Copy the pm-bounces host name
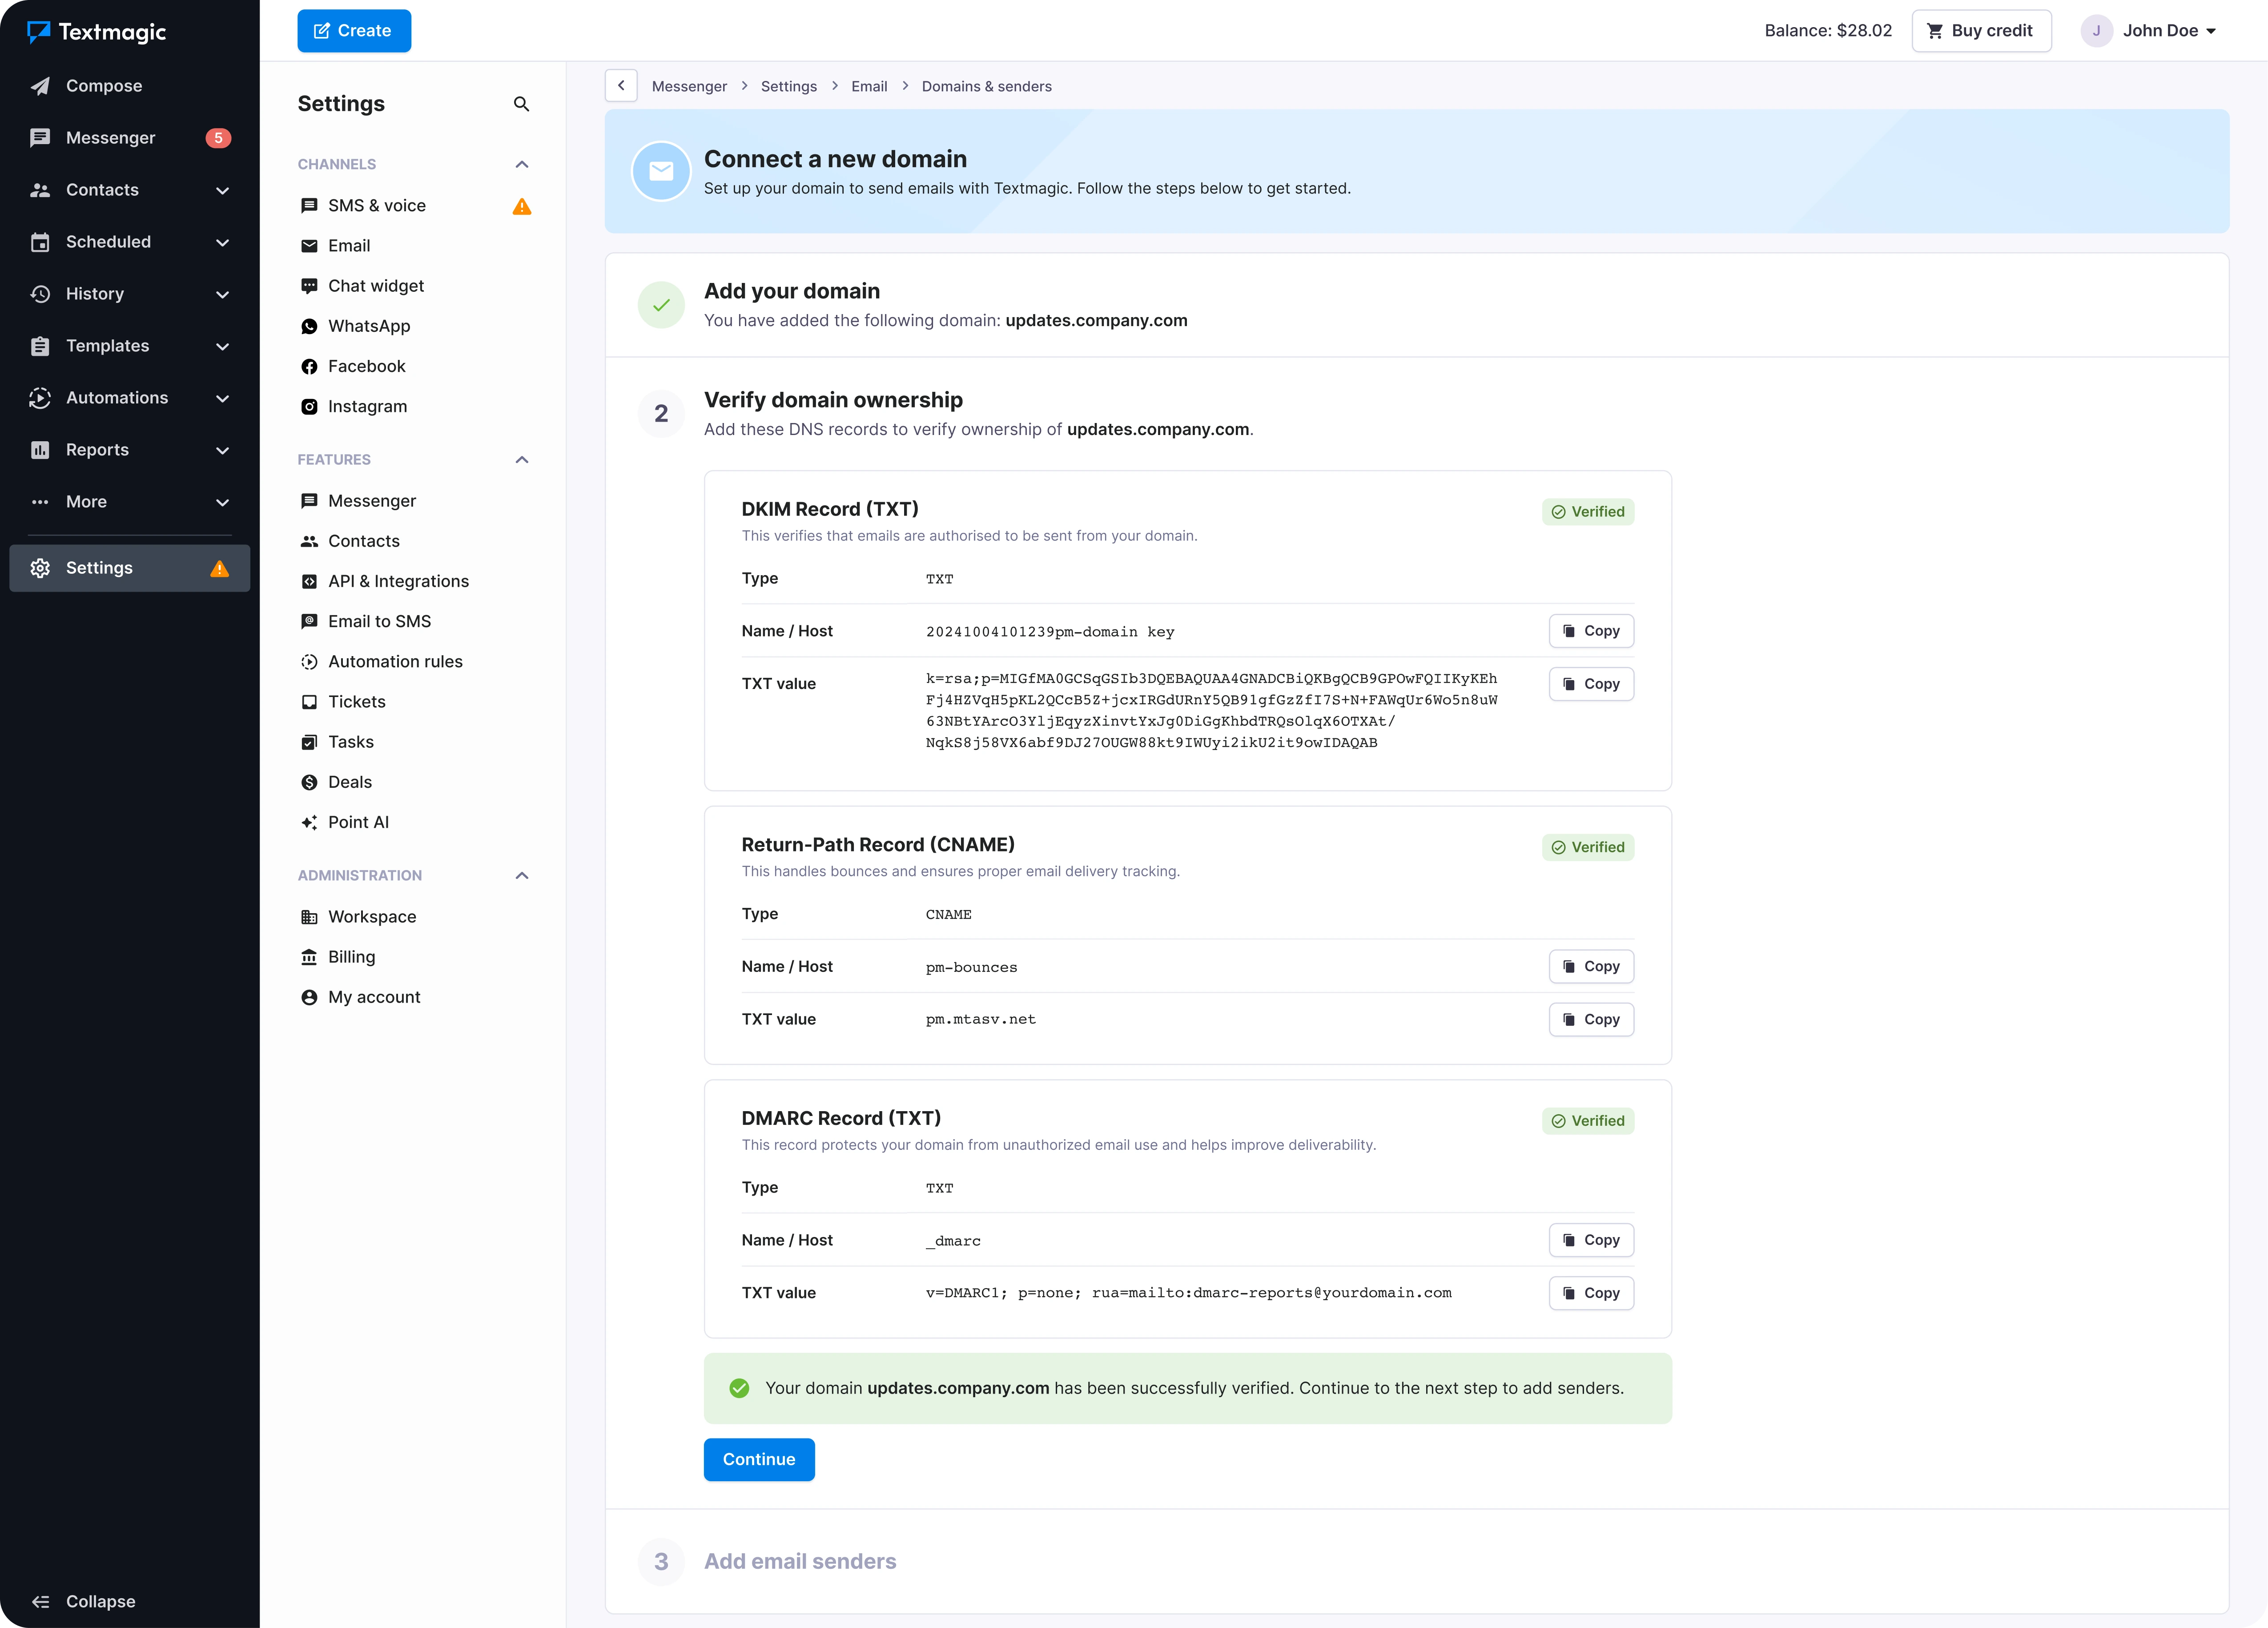 tap(1591, 966)
